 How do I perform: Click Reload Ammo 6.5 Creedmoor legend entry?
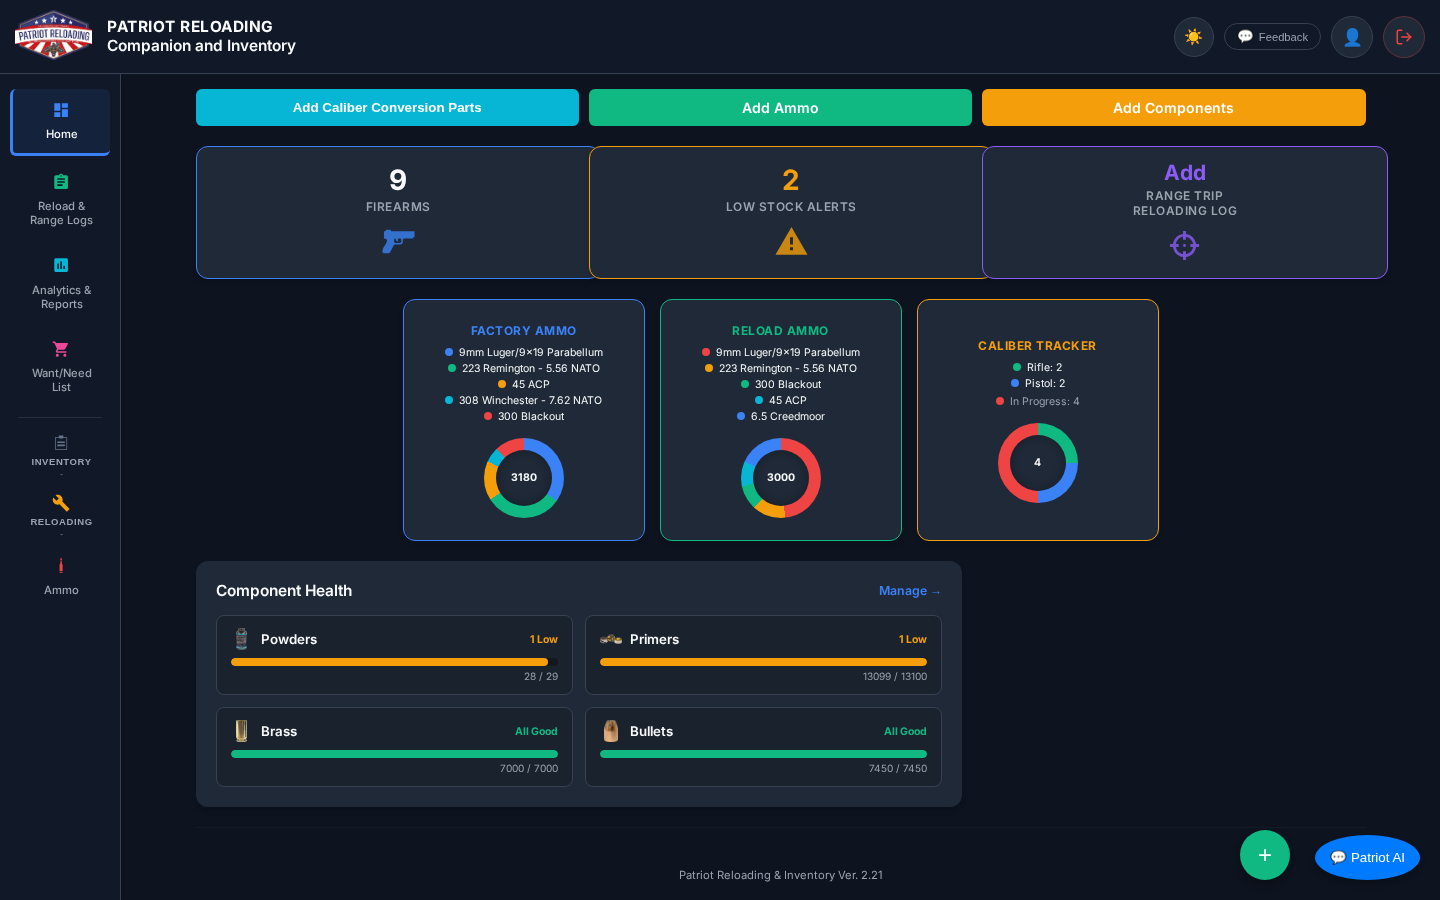coord(781,416)
